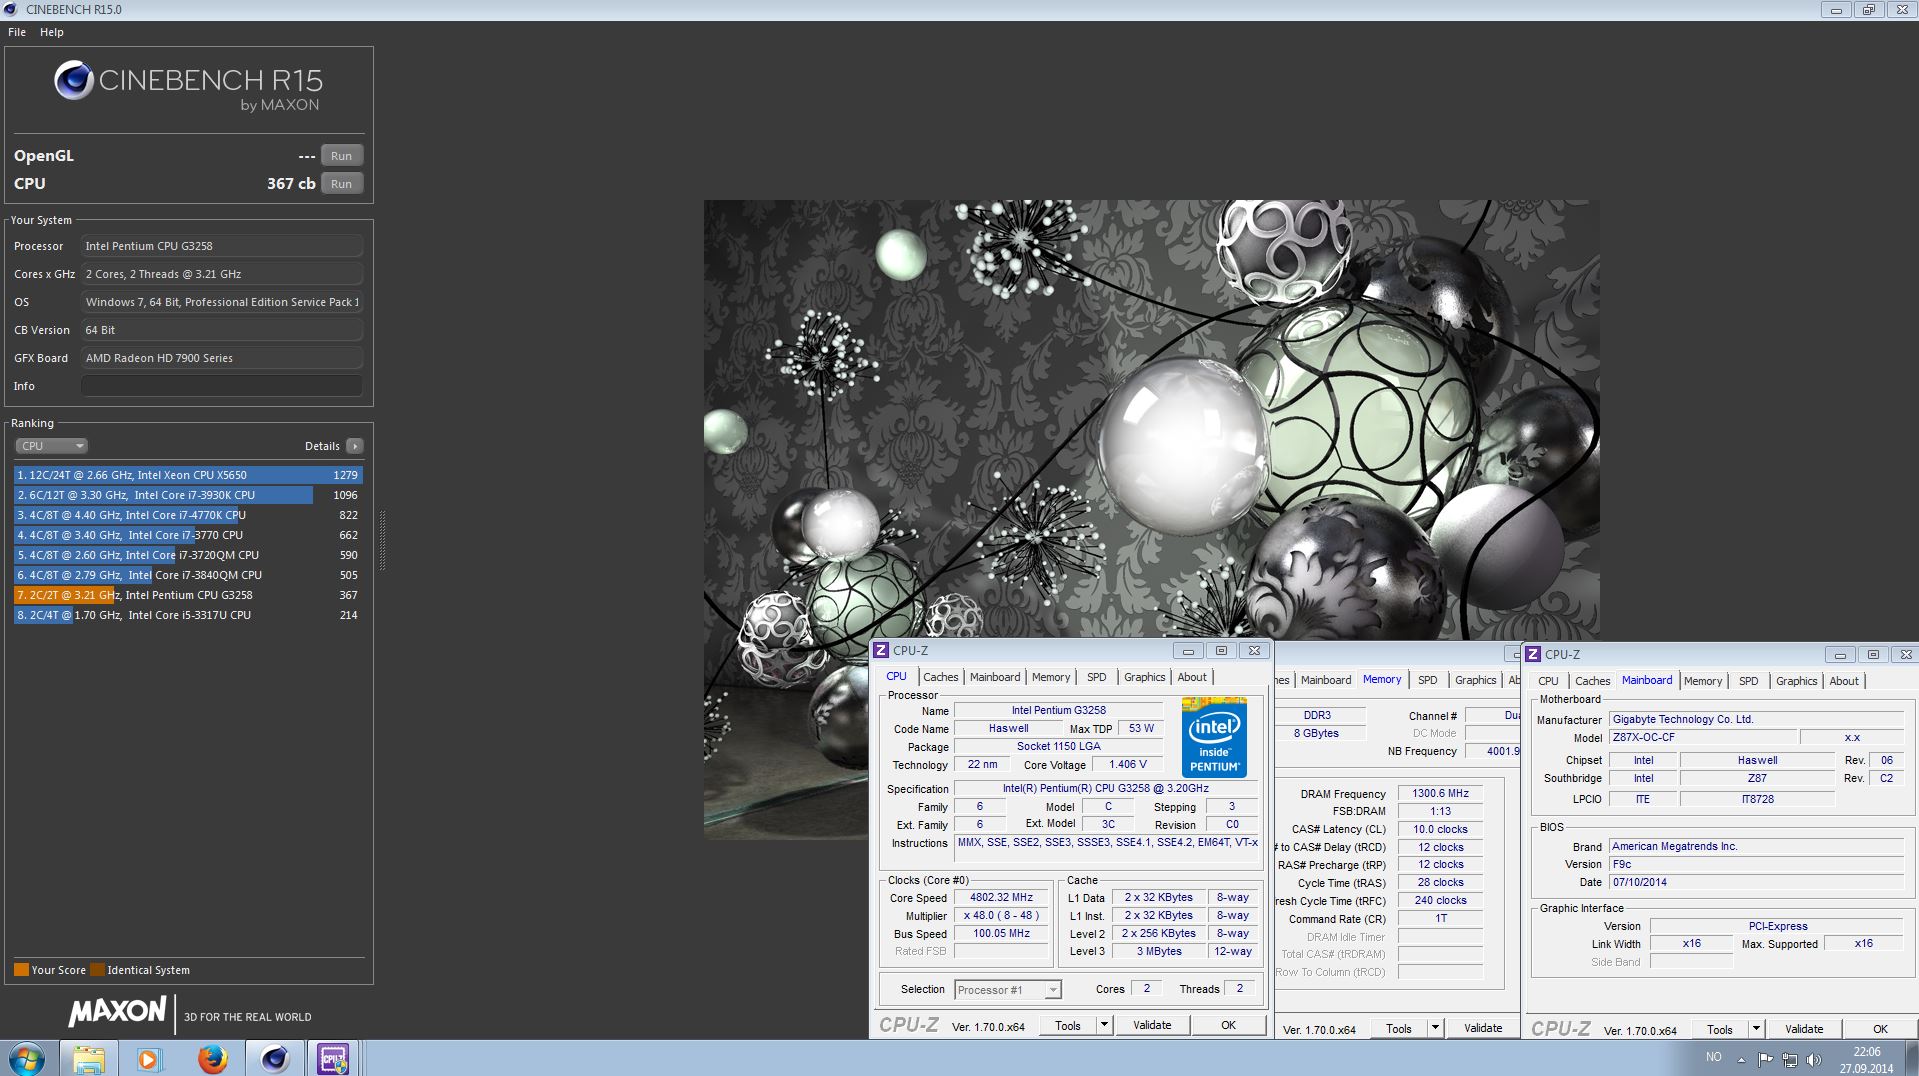This screenshot has height=1076, width=1919.
Task: Click the CPU-Z icon in the Mainboard window title
Action: pos(1533,654)
